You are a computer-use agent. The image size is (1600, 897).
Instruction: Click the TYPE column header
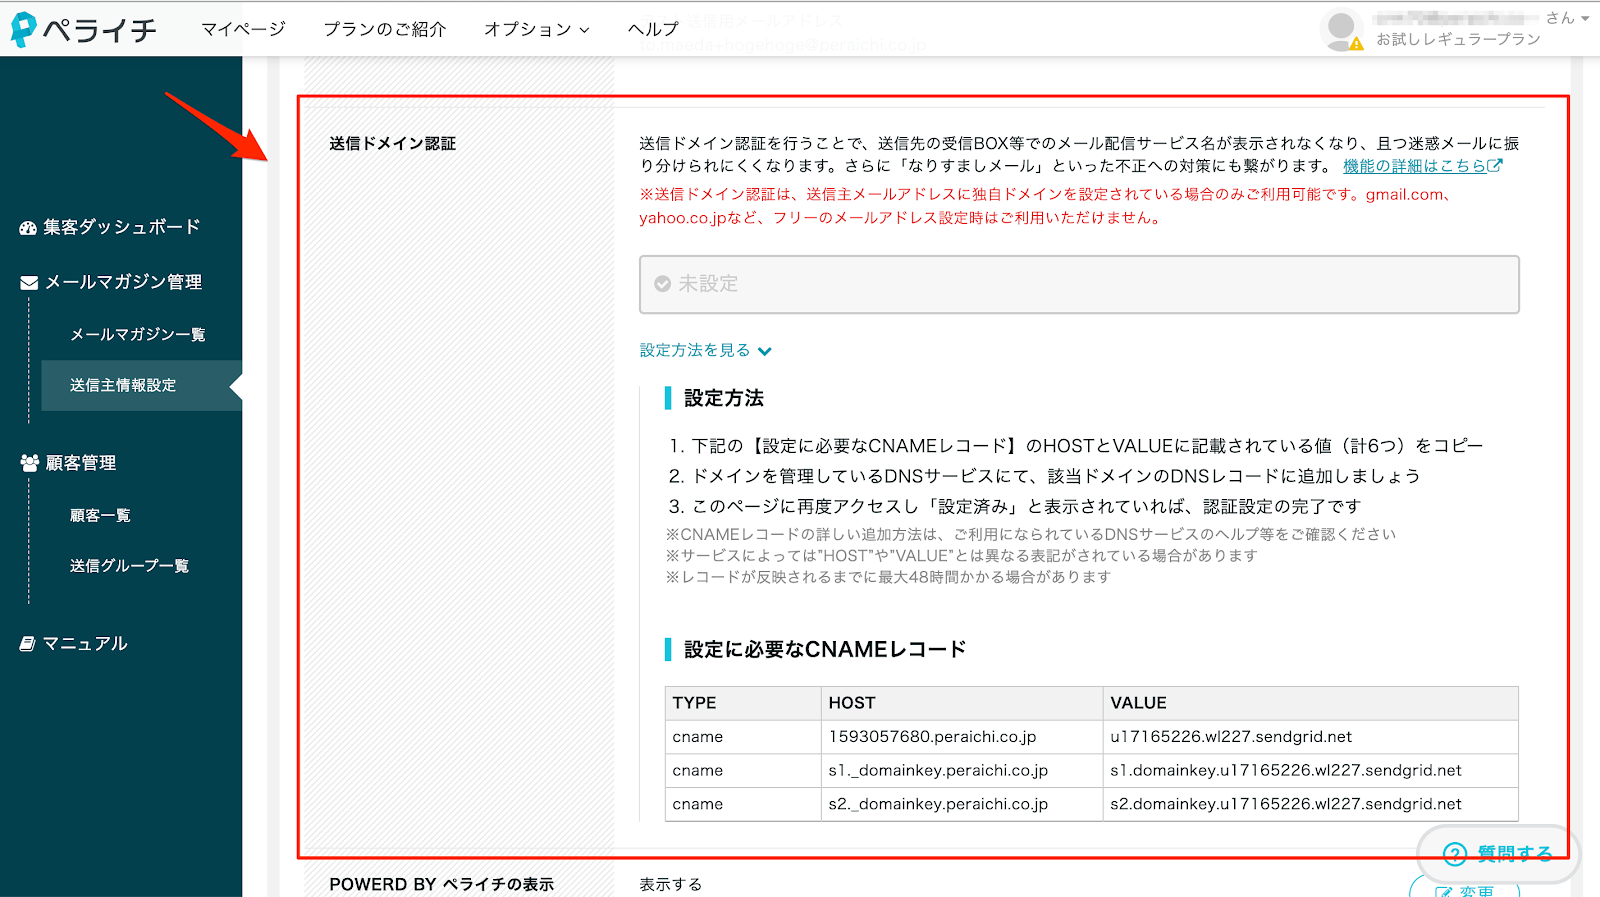pos(743,703)
